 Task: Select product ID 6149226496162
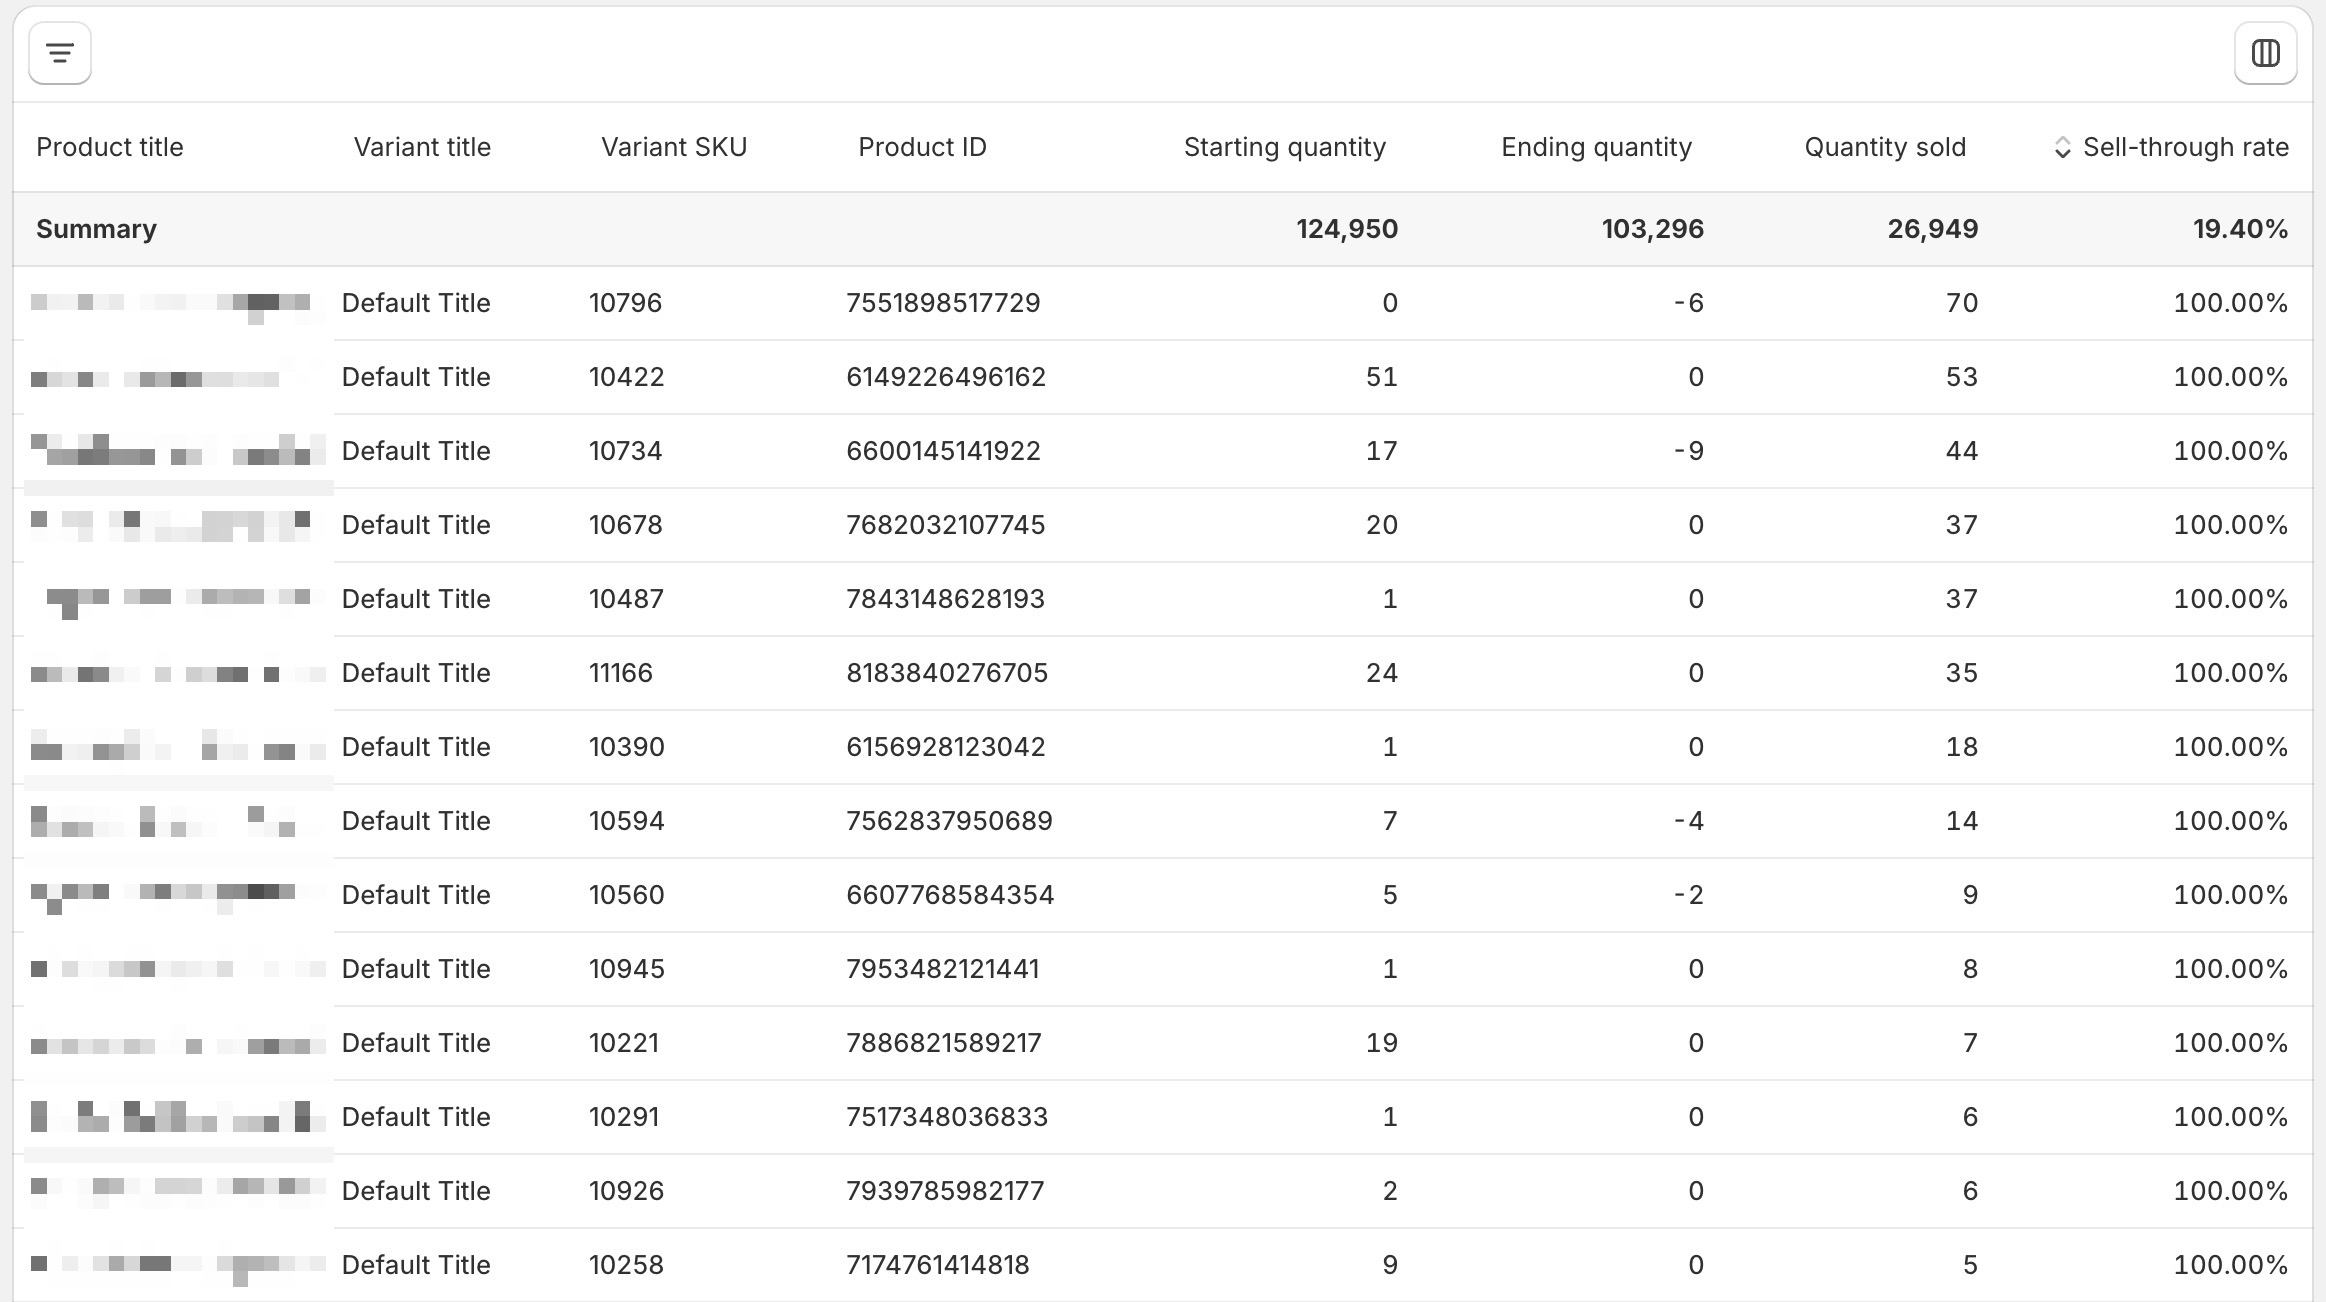(x=946, y=377)
